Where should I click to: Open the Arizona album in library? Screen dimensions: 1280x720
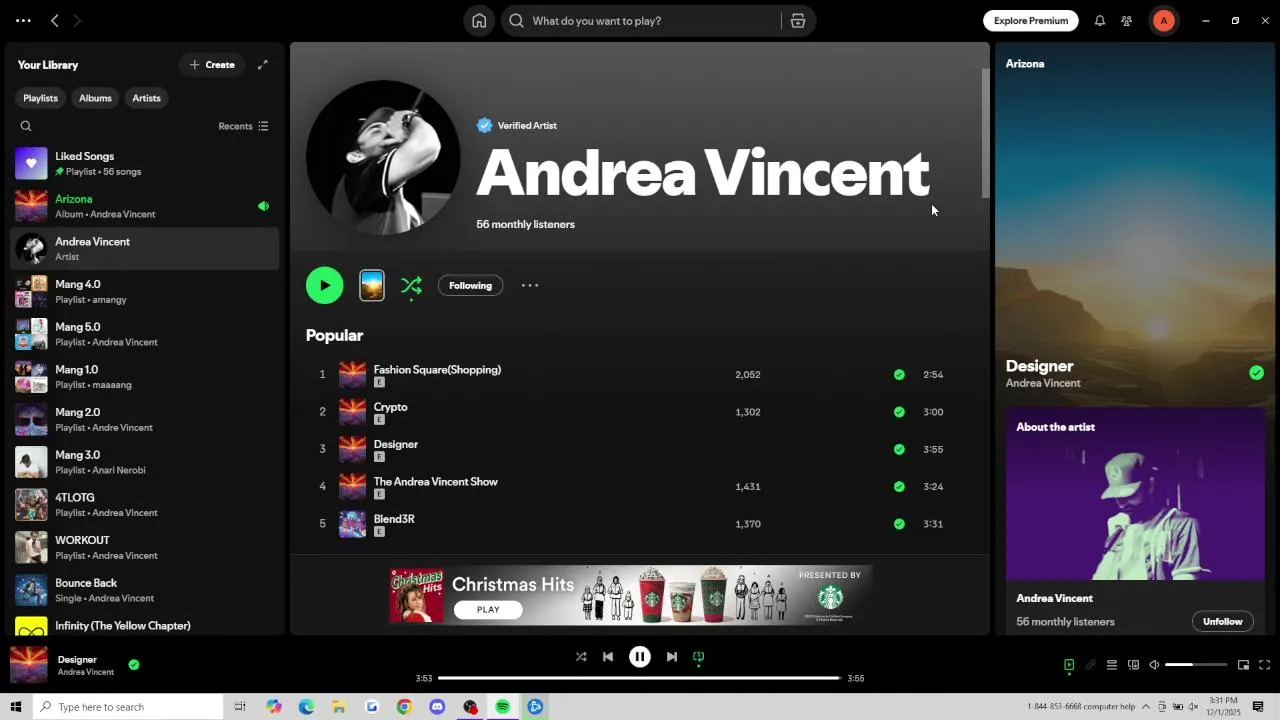pyautogui.click(x=145, y=206)
